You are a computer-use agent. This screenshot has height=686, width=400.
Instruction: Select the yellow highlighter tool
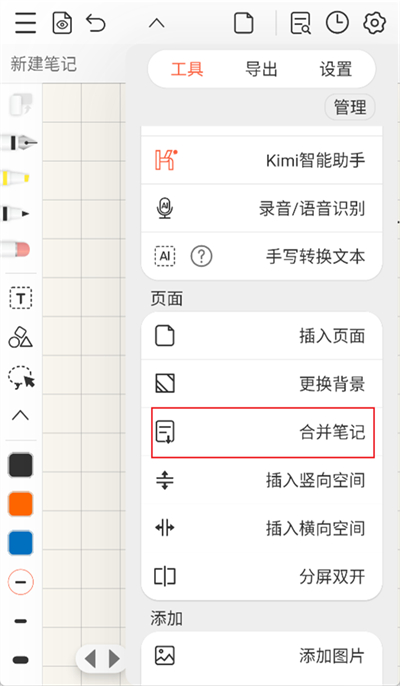coord(16,178)
